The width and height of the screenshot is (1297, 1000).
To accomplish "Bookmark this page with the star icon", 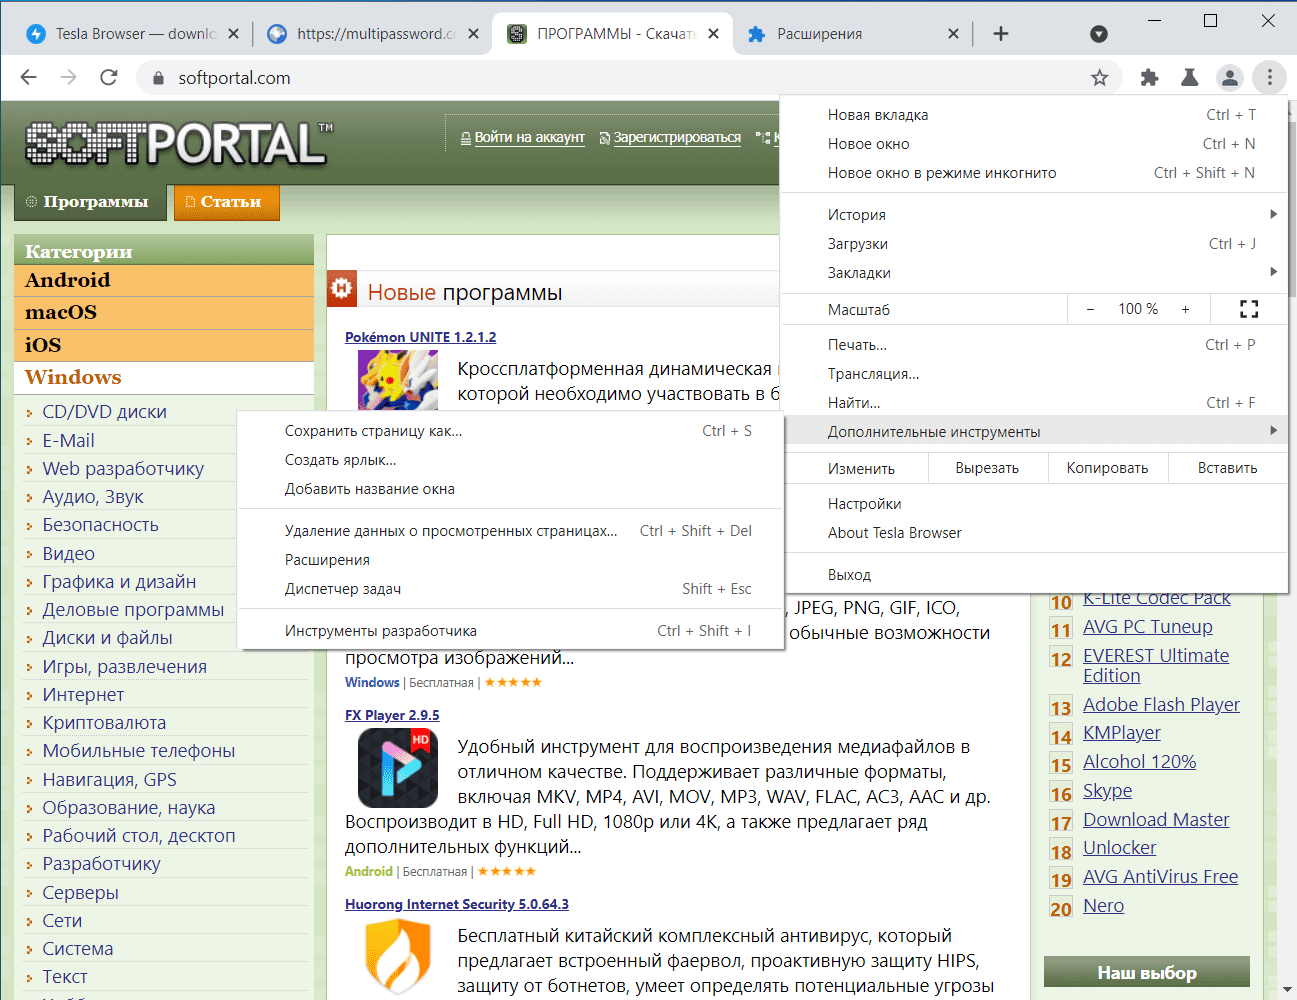I will click(1100, 78).
